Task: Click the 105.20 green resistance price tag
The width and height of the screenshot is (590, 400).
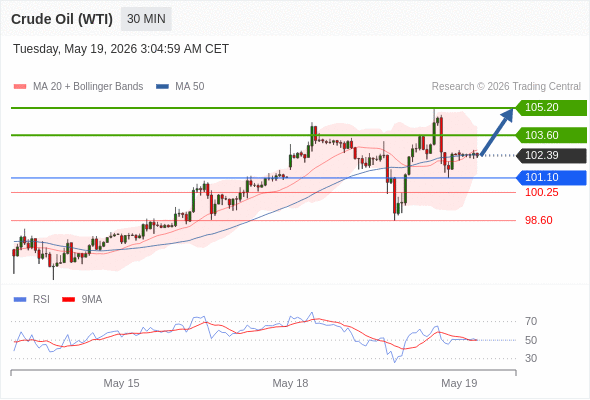Action: [x=551, y=108]
